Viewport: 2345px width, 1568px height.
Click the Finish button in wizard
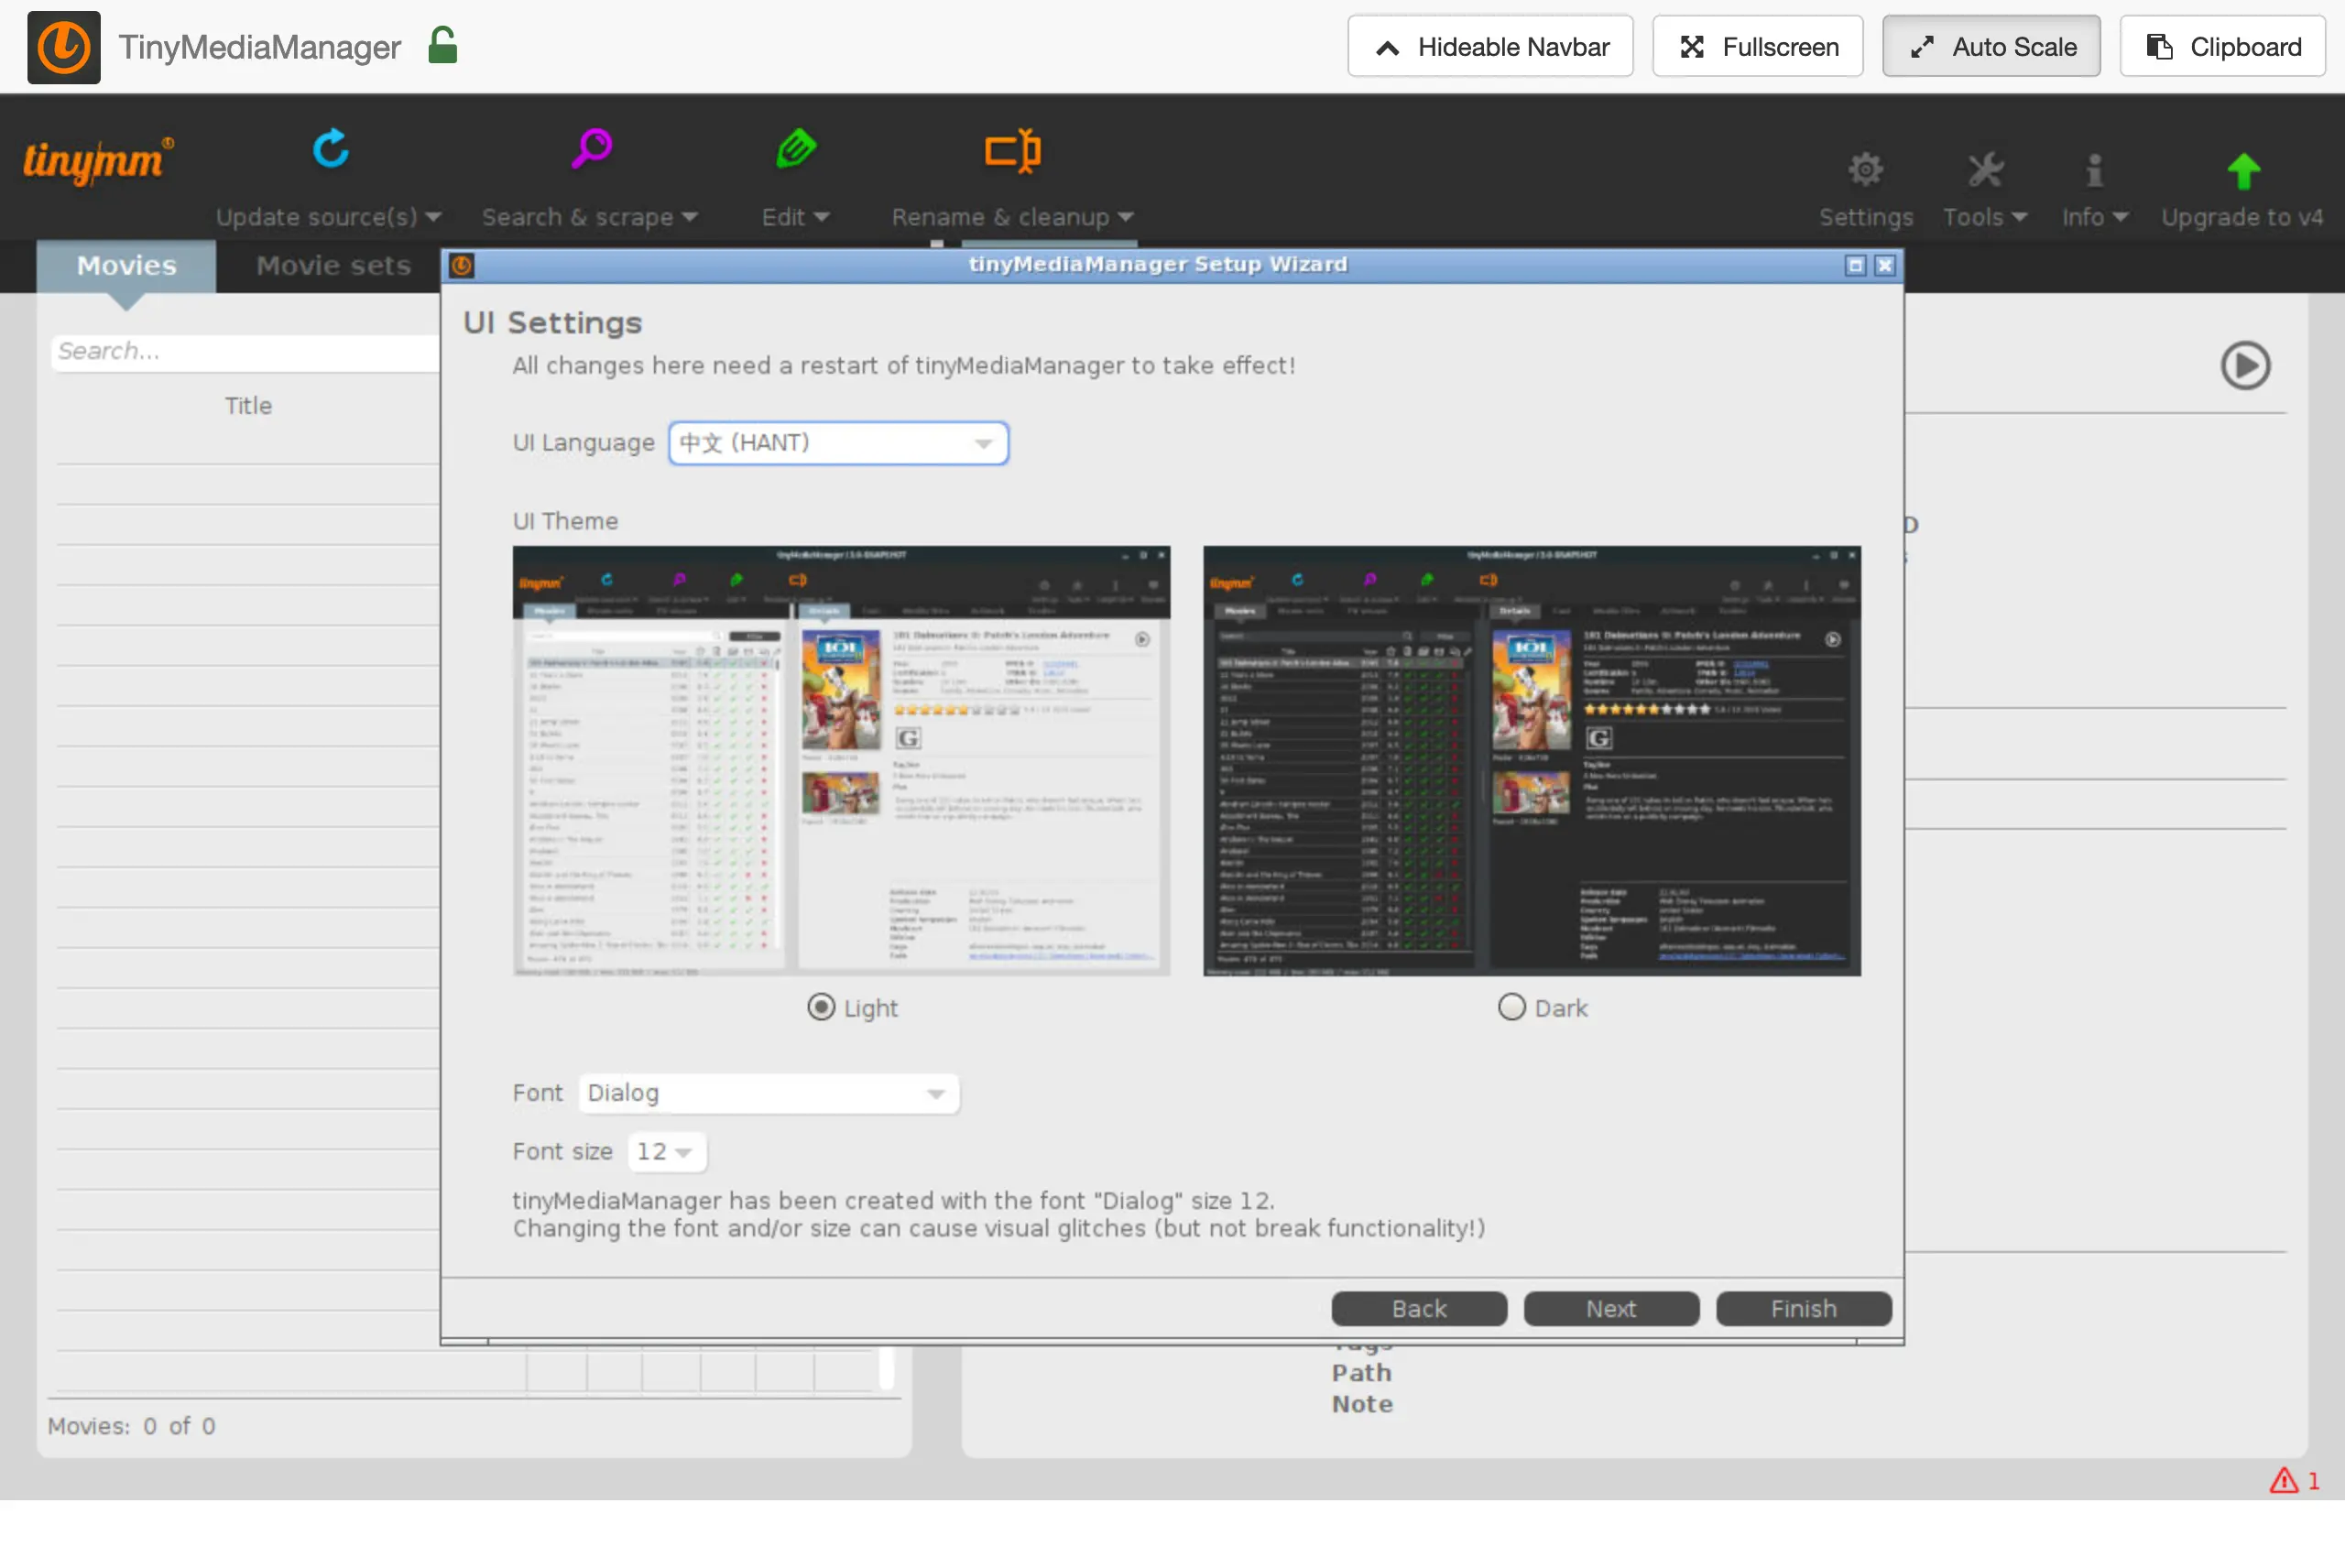pos(1803,1309)
